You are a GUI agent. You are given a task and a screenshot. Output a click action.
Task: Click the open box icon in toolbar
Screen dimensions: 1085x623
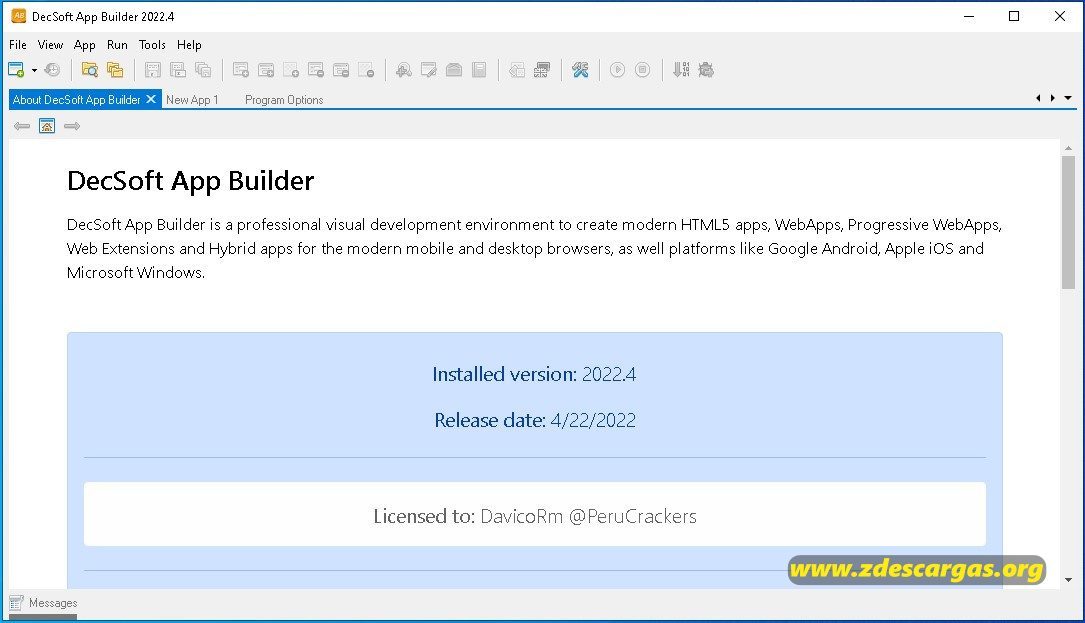point(454,69)
